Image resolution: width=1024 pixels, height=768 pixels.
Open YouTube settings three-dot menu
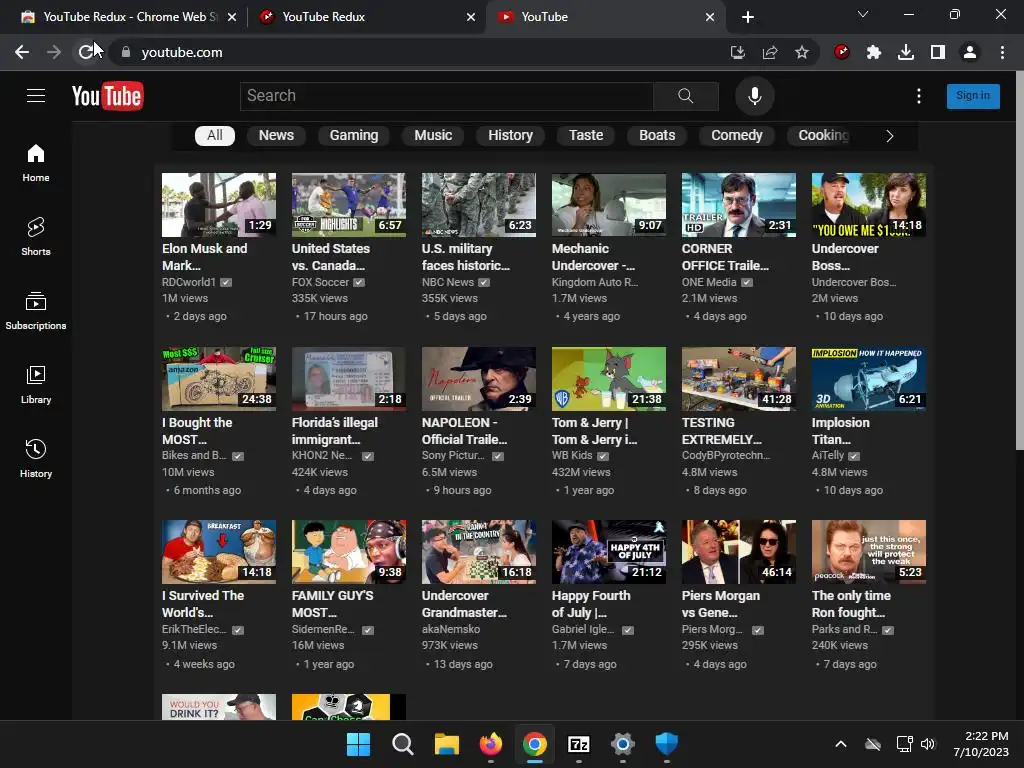(x=919, y=96)
